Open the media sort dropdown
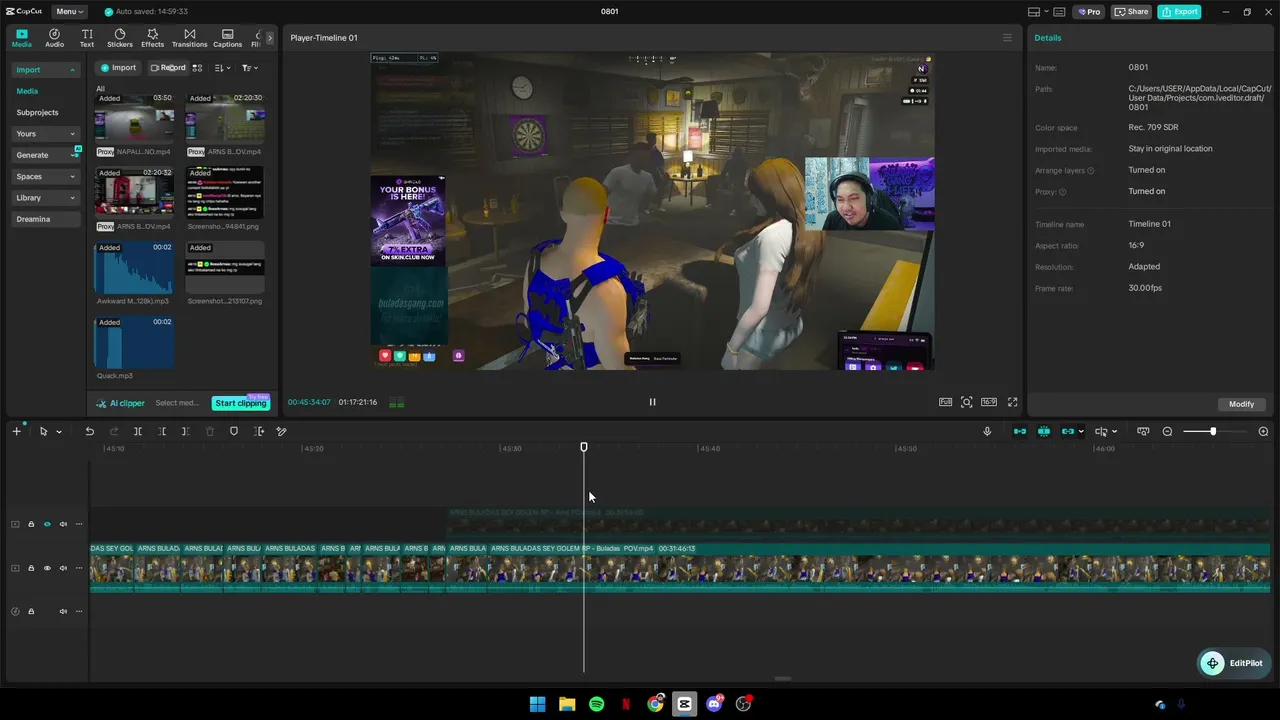The height and width of the screenshot is (720, 1280). click(222, 68)
